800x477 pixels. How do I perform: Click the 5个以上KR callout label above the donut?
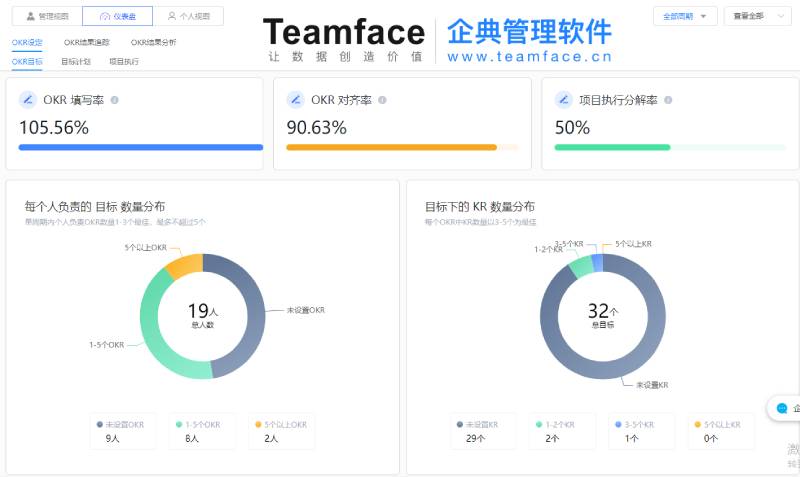click(x=633, y=244)
